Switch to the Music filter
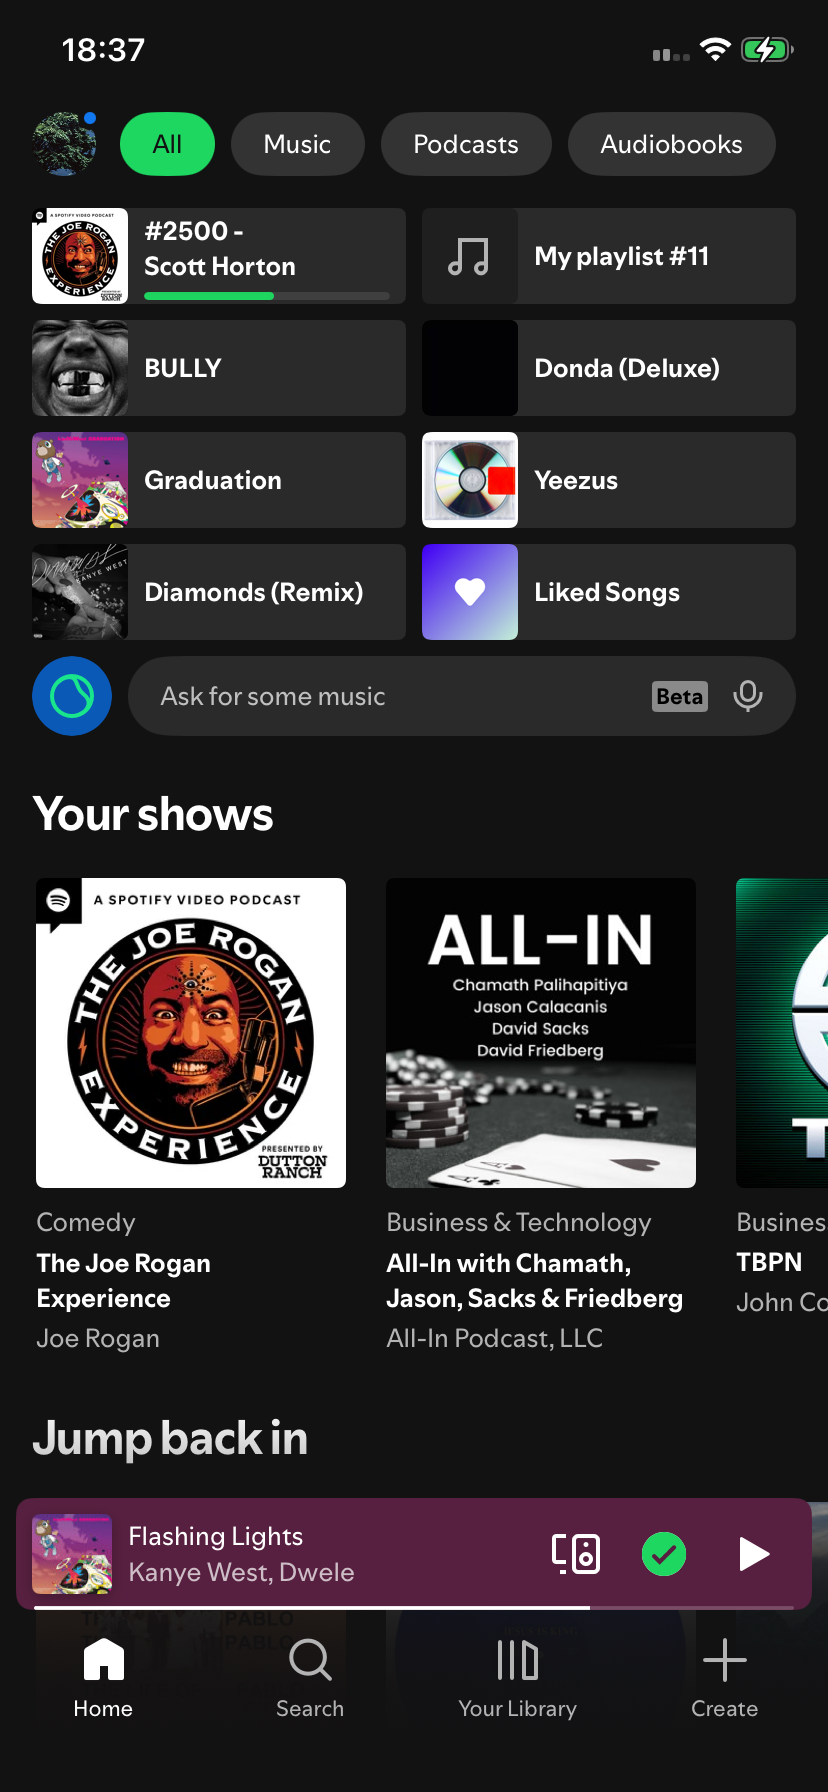The height and width of the screenshot is (1792, 828). pos(297,144)
